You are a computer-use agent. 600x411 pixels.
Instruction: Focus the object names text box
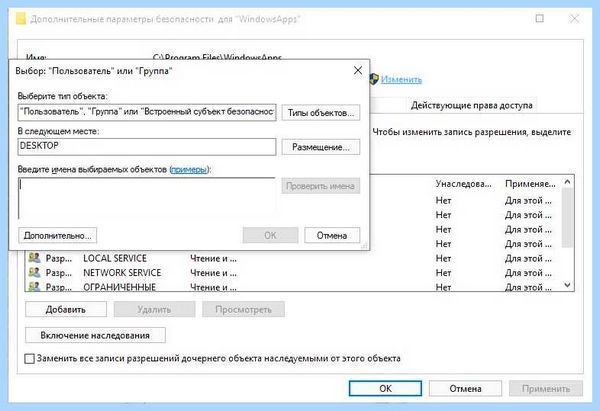click(147, 198)
